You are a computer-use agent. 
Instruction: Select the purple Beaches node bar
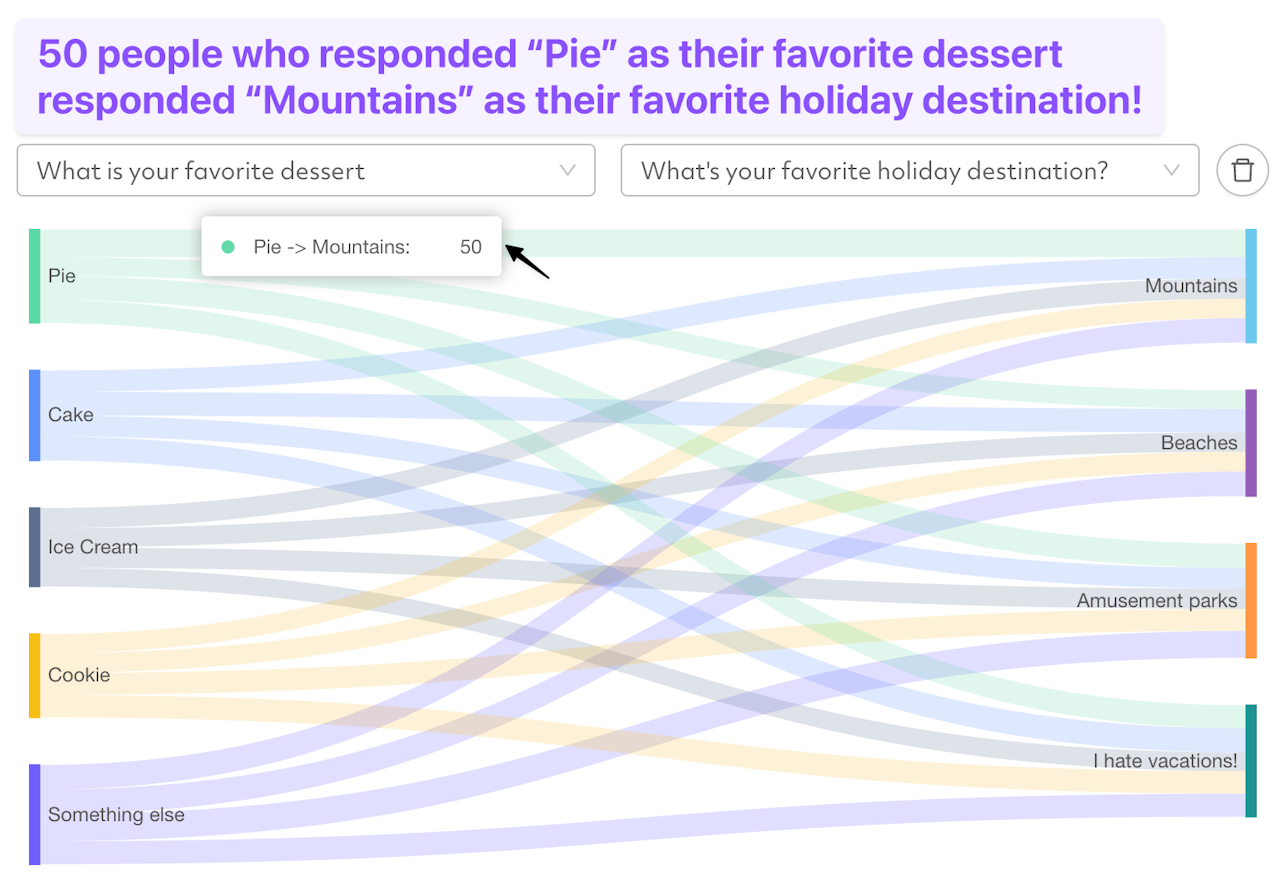pyautogui.click(x=1250, y=443)
